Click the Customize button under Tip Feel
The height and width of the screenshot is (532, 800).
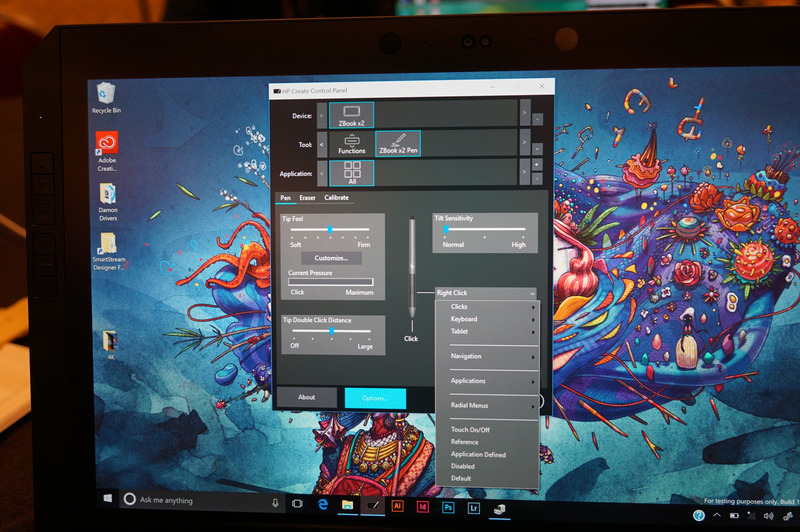pyautogui.click(x=331, y=258)
